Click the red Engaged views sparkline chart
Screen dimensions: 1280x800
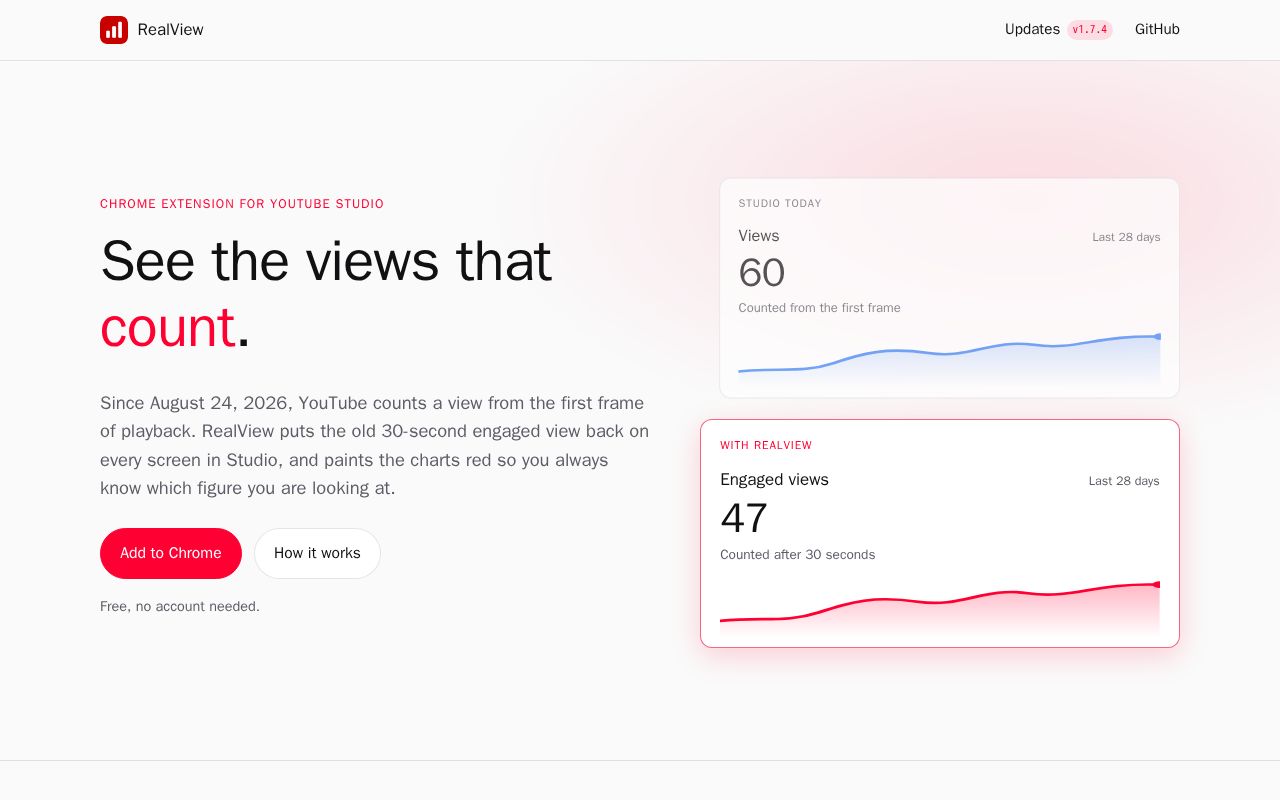(x=940, y=607)
